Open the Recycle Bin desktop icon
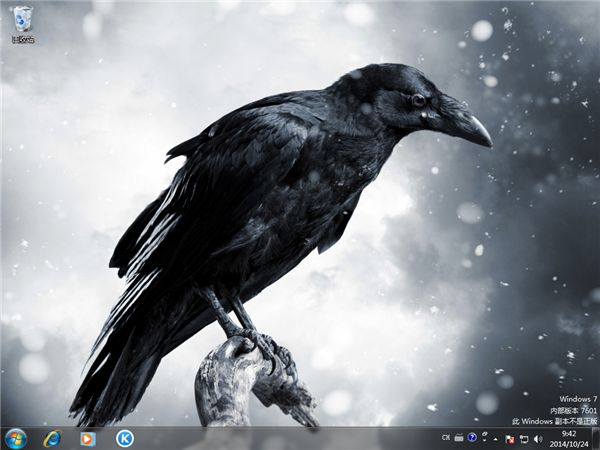Viewport: 600px width, 450px height. pyautogui.click(x=22, y=19)
